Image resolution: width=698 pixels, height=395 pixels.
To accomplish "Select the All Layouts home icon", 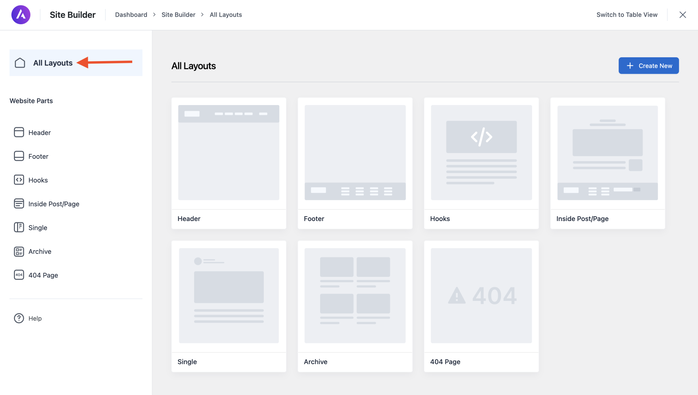I will pyautogui.click(x=20, y=63).
